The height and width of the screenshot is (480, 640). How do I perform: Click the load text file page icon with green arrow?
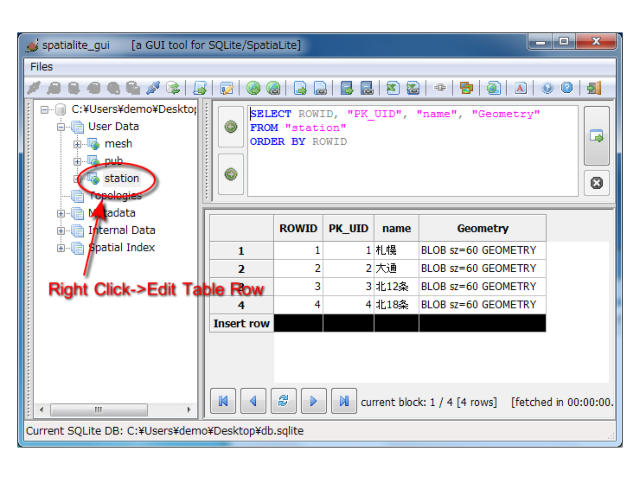coord(300,88)
